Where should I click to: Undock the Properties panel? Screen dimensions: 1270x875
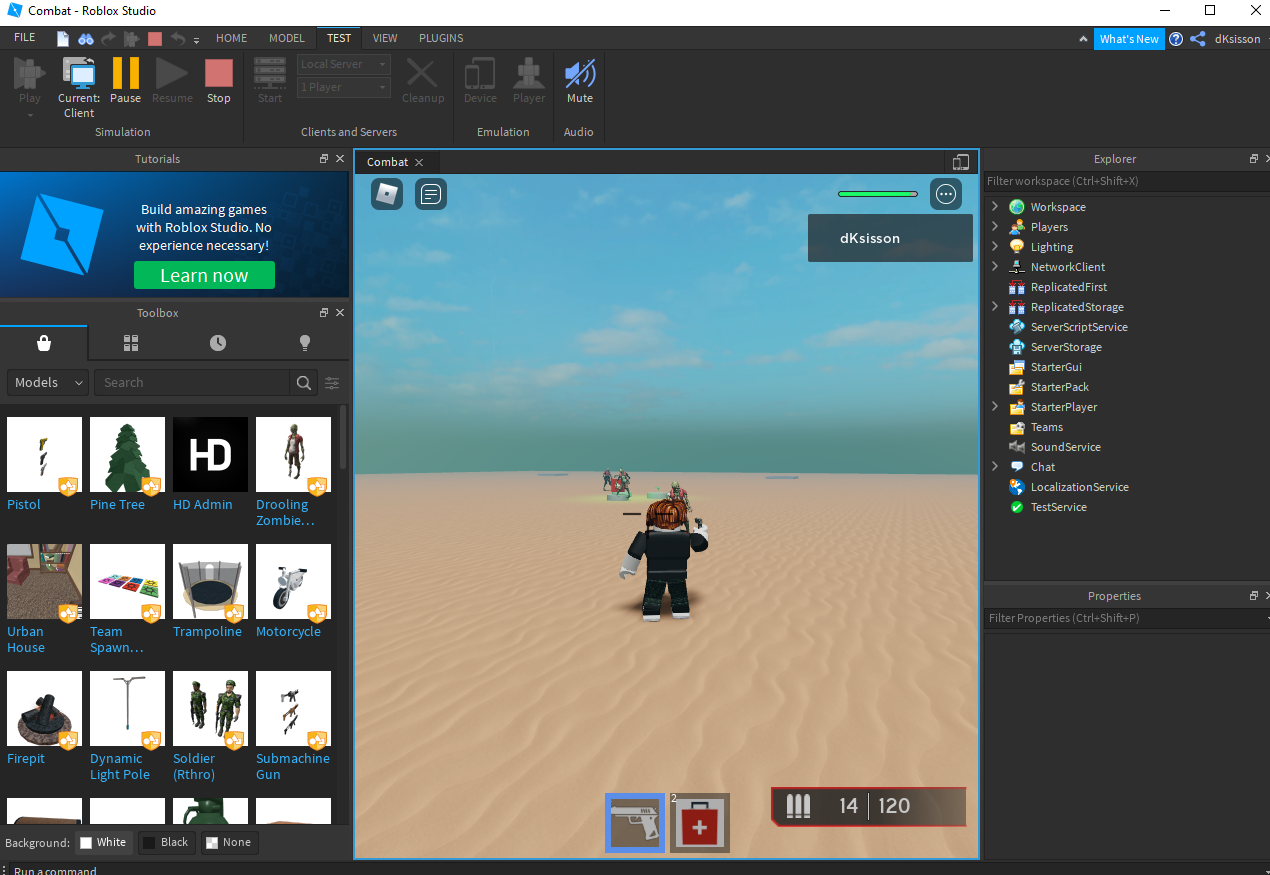pyautogui.click(x=1254, y=596)
